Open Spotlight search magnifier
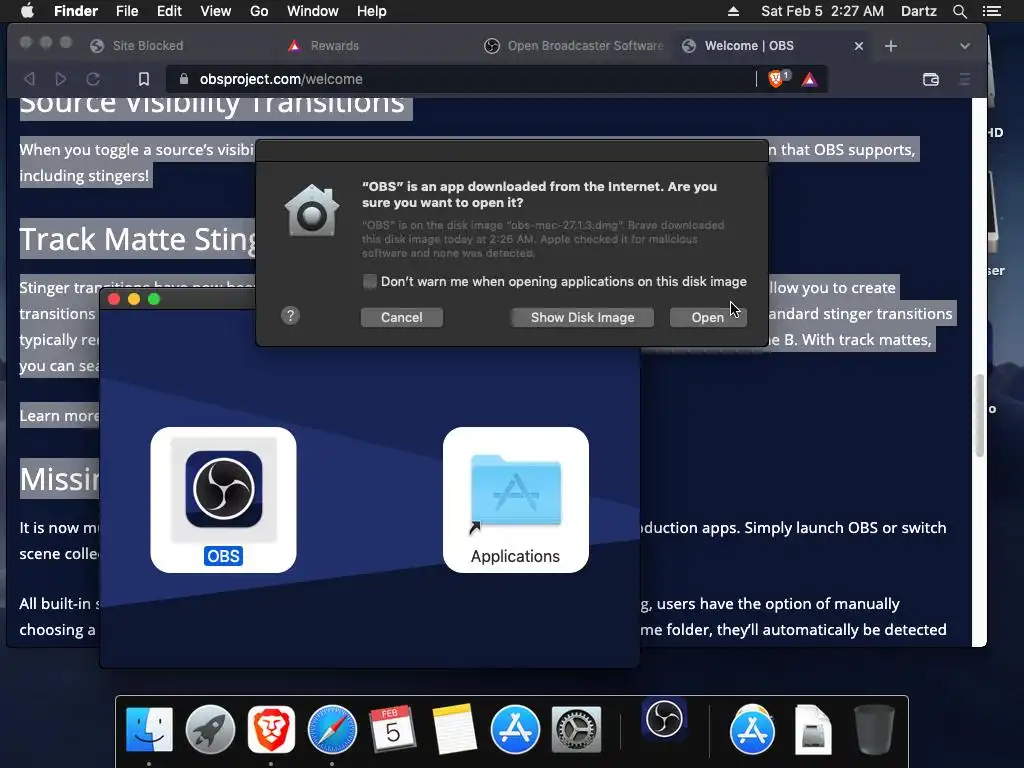This screenshot has width=1024, height=768. click(959, 11)
